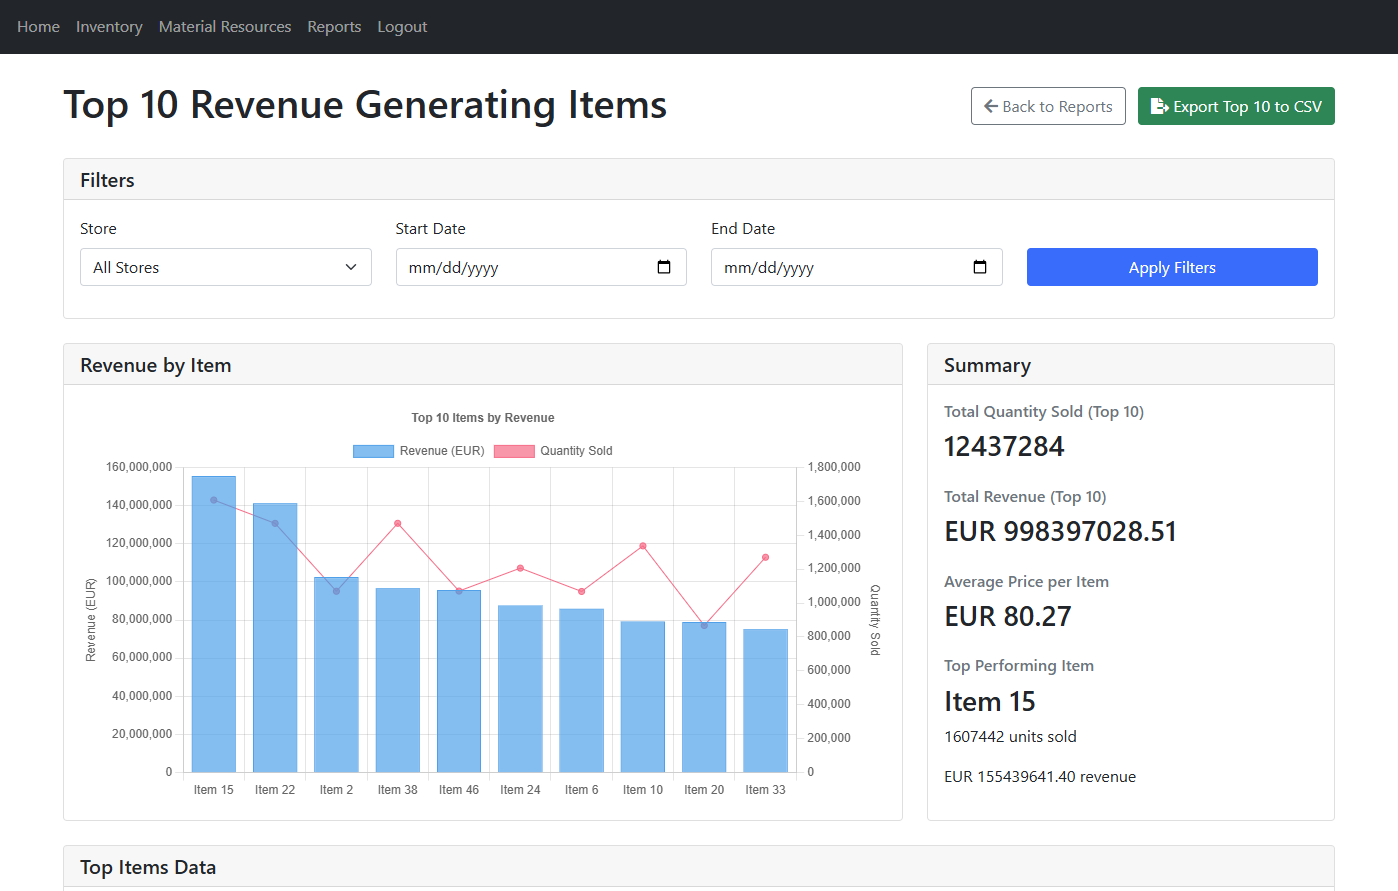Expand the All Stores dropdown
The image size is (1398, 891).
225,267
